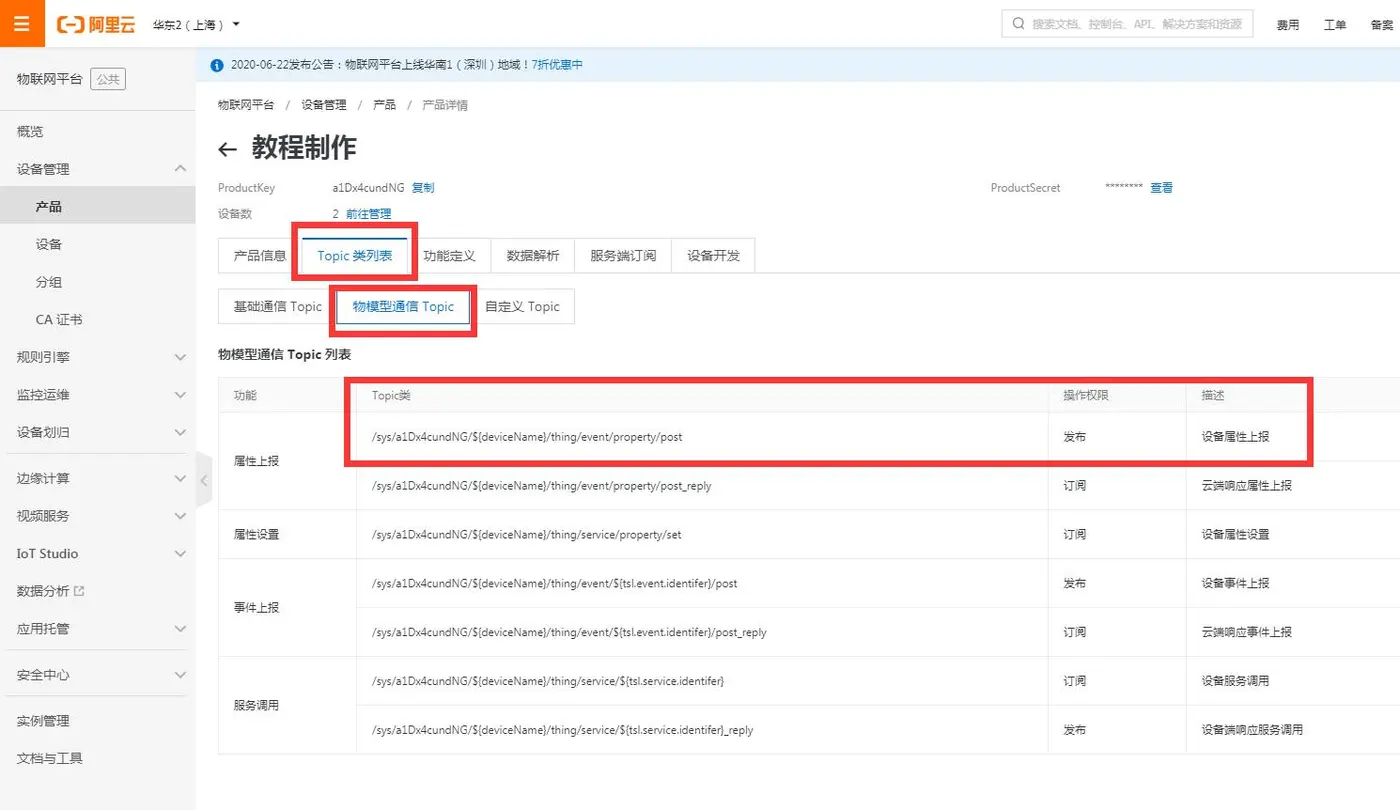The width and height of the screenshot is (1400, 810).
Task: Click 设备属性上报 description cell
Action: 1236,437
